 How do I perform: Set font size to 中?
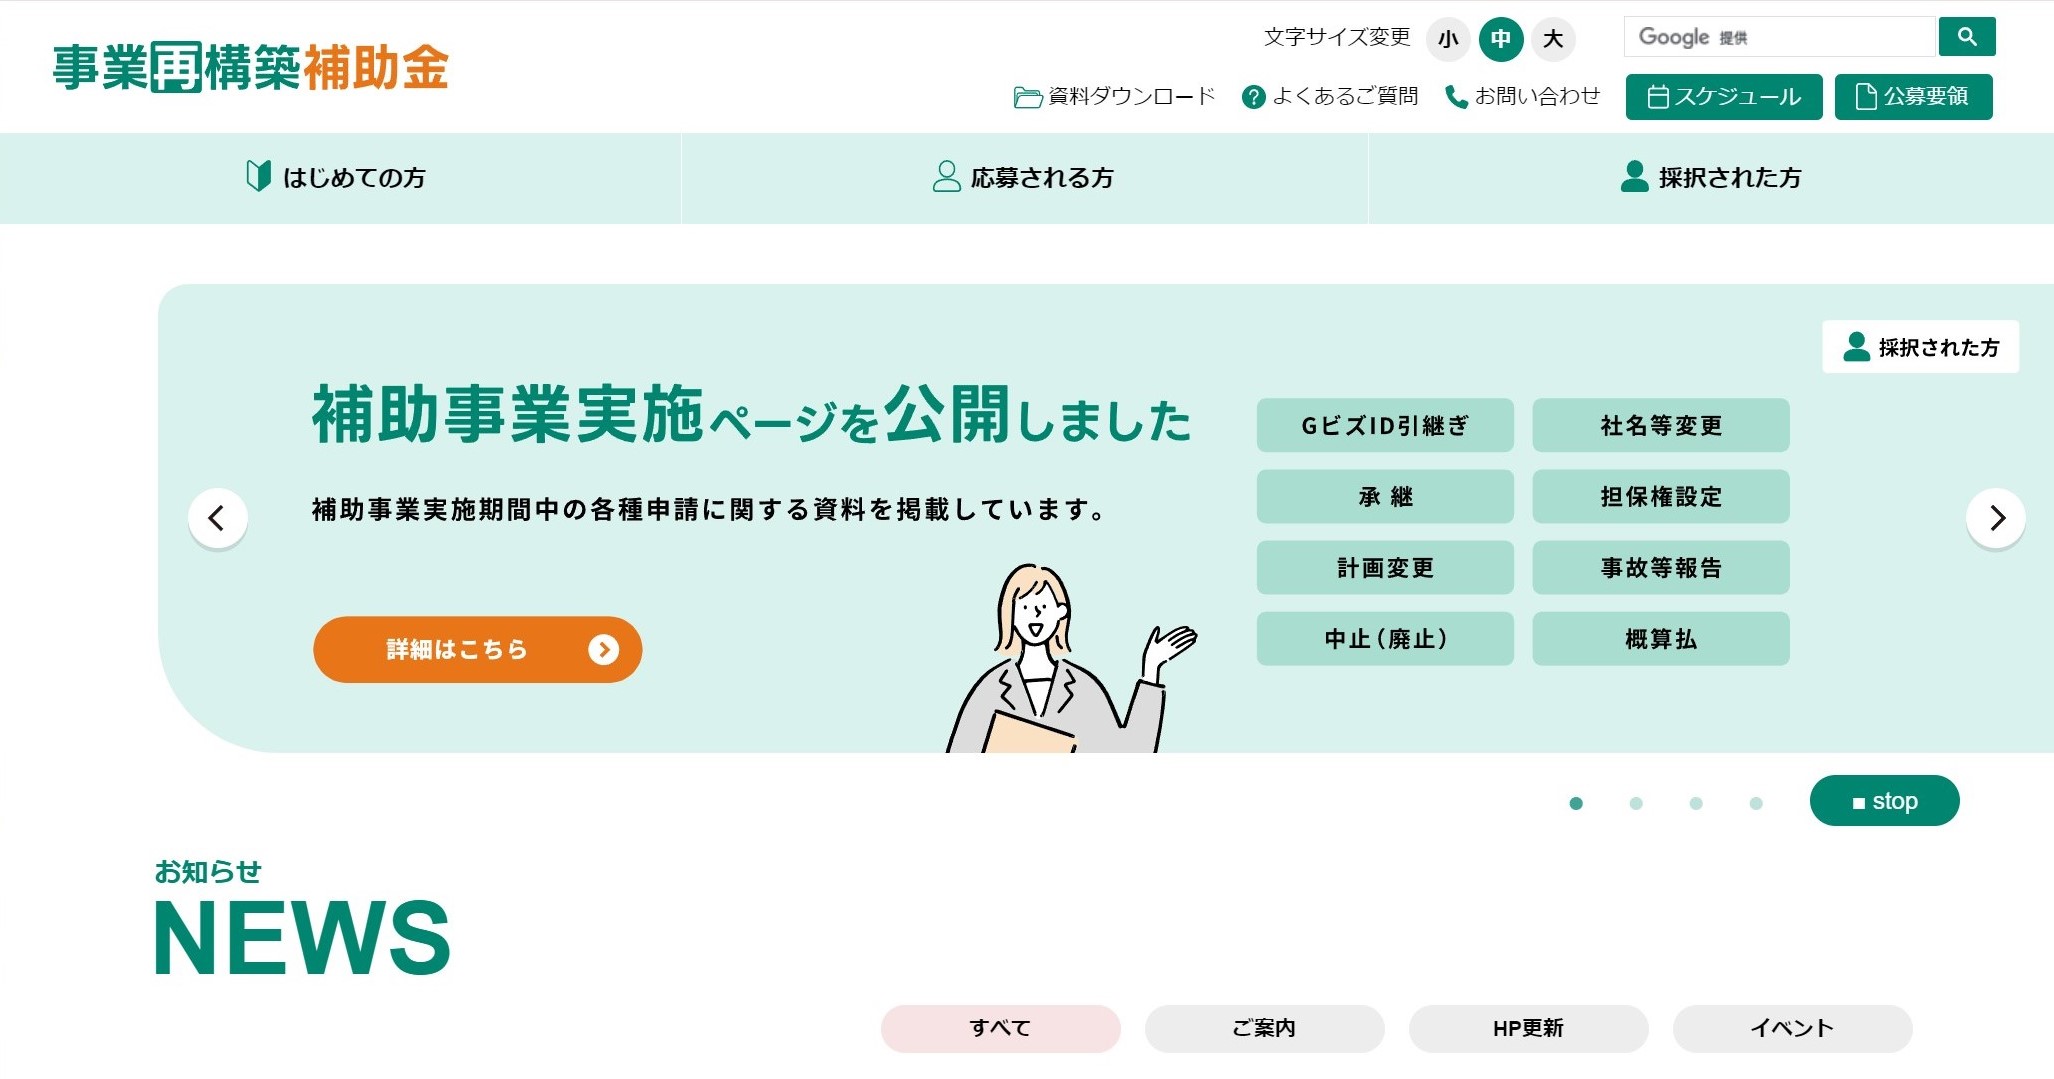tap(1500, 39)
